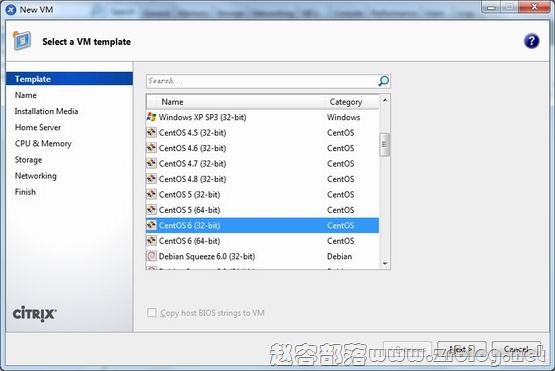This screenshot has height=371, width=555.
Task: Click the Windows category cell
Action: (x=343, y=117)
